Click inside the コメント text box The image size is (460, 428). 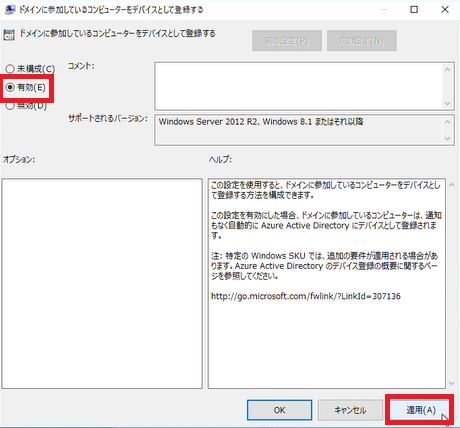[299, 86]
